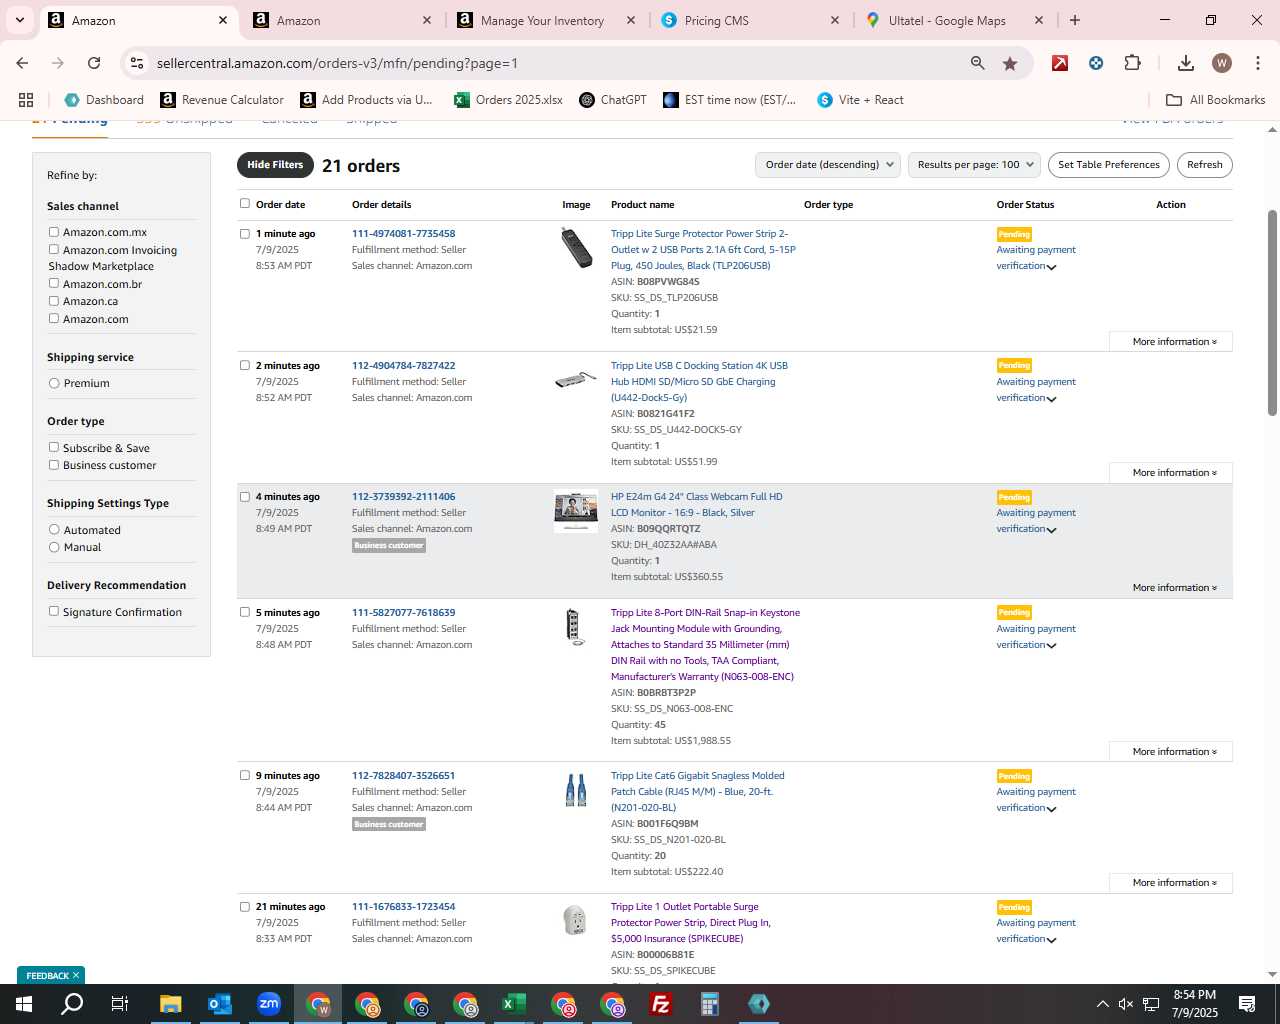Open the Windows Start menu

coord(24,1004)
